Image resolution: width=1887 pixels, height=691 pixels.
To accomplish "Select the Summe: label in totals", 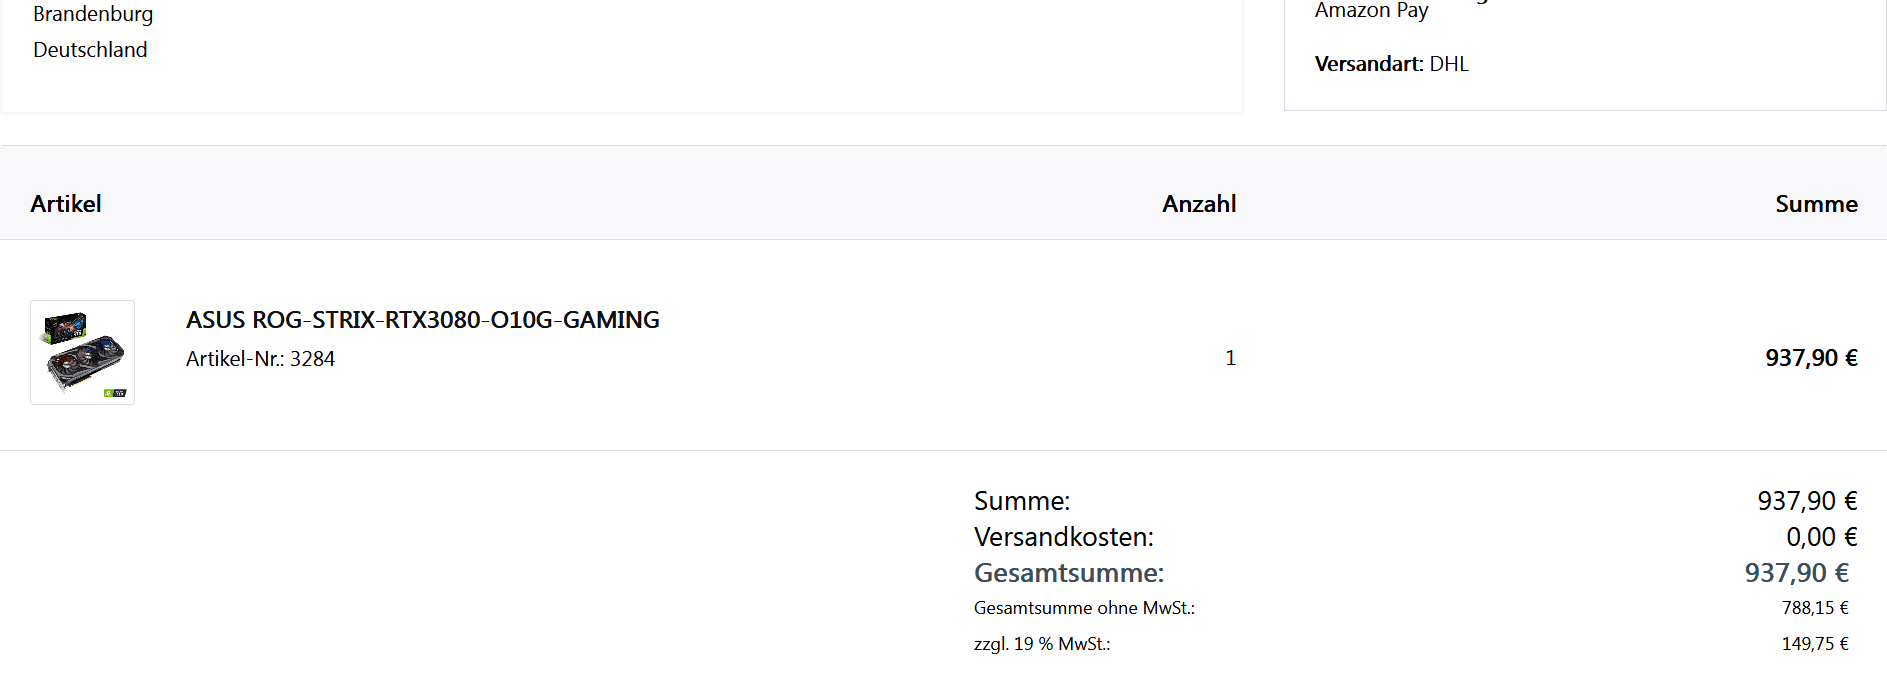I will pyautogui.click(x=1022, y=501).
